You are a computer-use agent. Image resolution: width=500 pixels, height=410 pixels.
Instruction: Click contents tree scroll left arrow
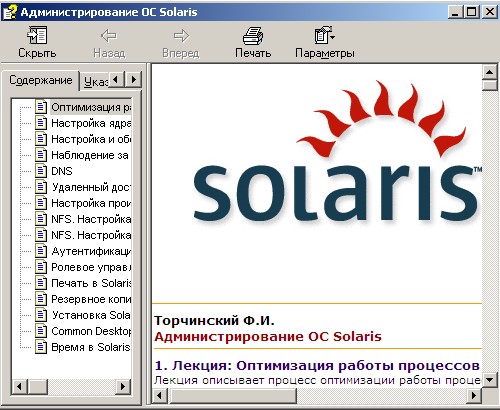click(x=20, y=387)
